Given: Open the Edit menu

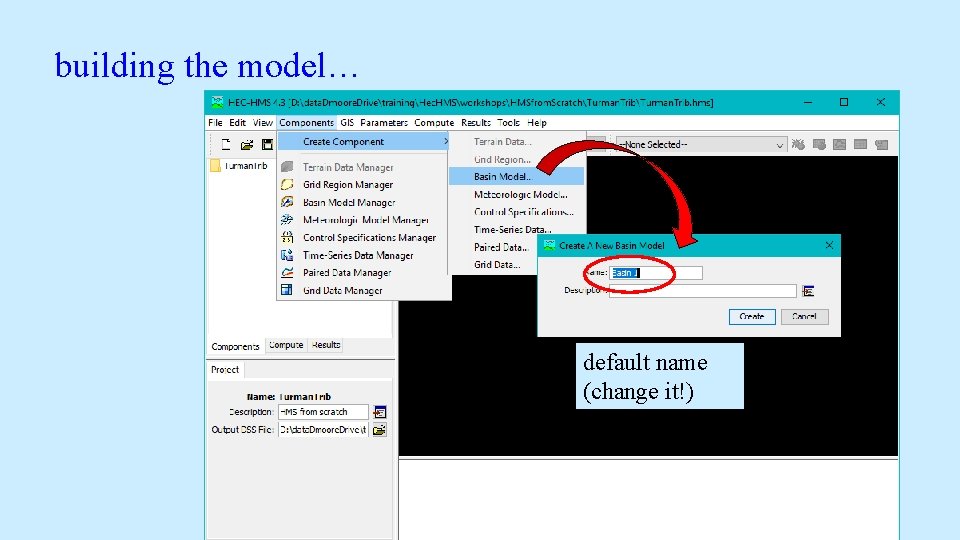Looking at the screenshot, I should (238, 122).
